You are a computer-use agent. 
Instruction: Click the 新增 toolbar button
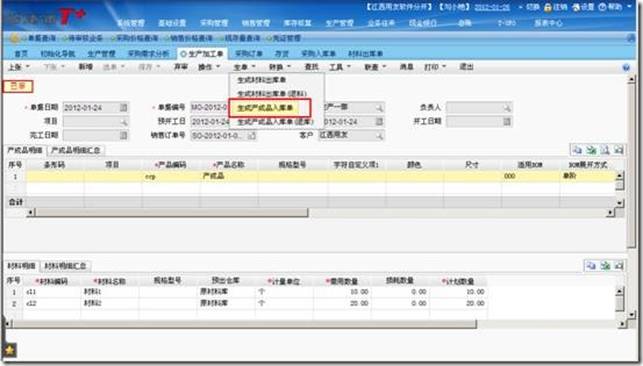(85, 67)
